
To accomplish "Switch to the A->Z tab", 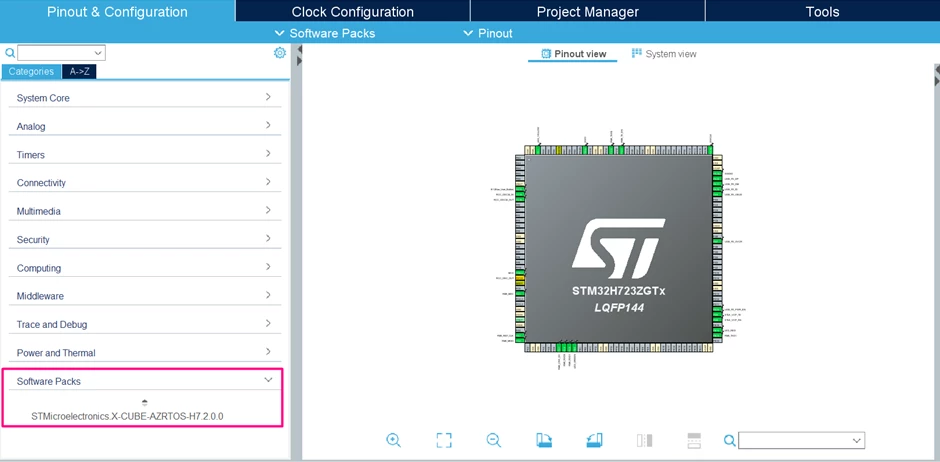I will pos(79,71).
